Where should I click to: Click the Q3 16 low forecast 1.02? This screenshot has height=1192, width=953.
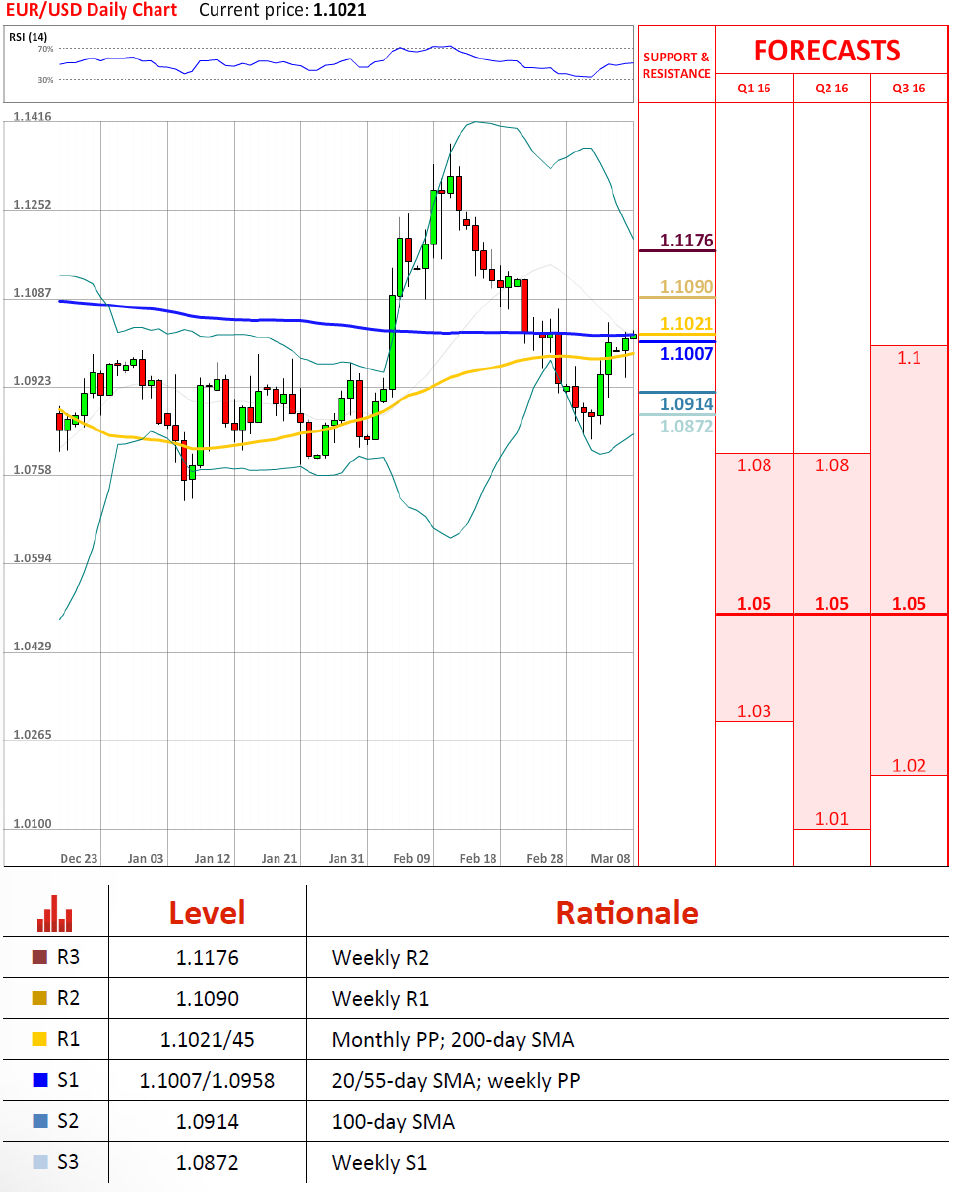pos(909,766)
